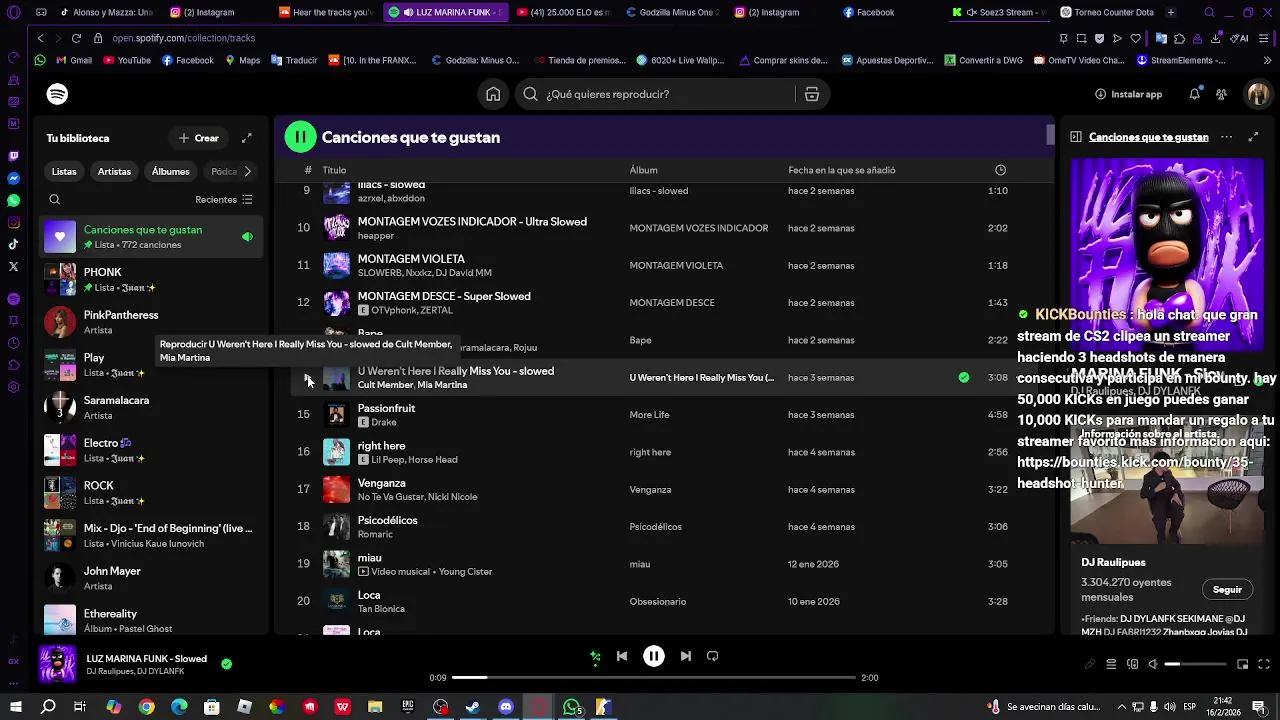
Task: Open Opera downloads icon
Action: point(1215,38)
